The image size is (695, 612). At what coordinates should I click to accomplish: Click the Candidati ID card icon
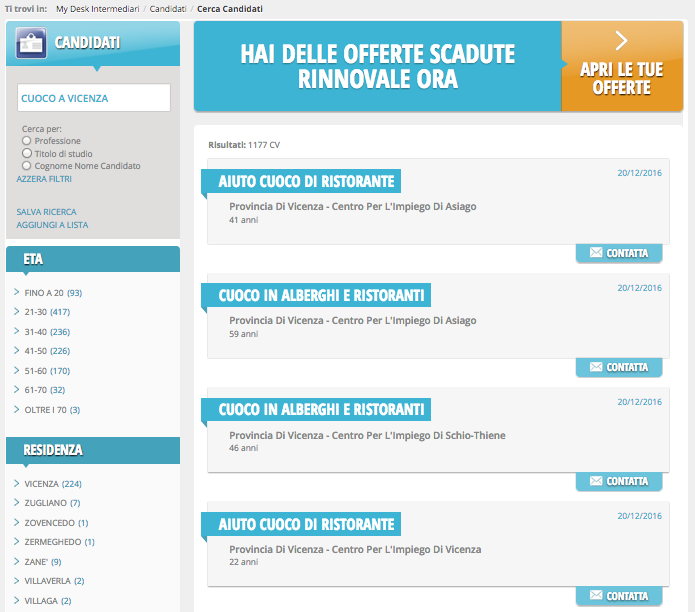pyautogui.click(x=29, y=43)
